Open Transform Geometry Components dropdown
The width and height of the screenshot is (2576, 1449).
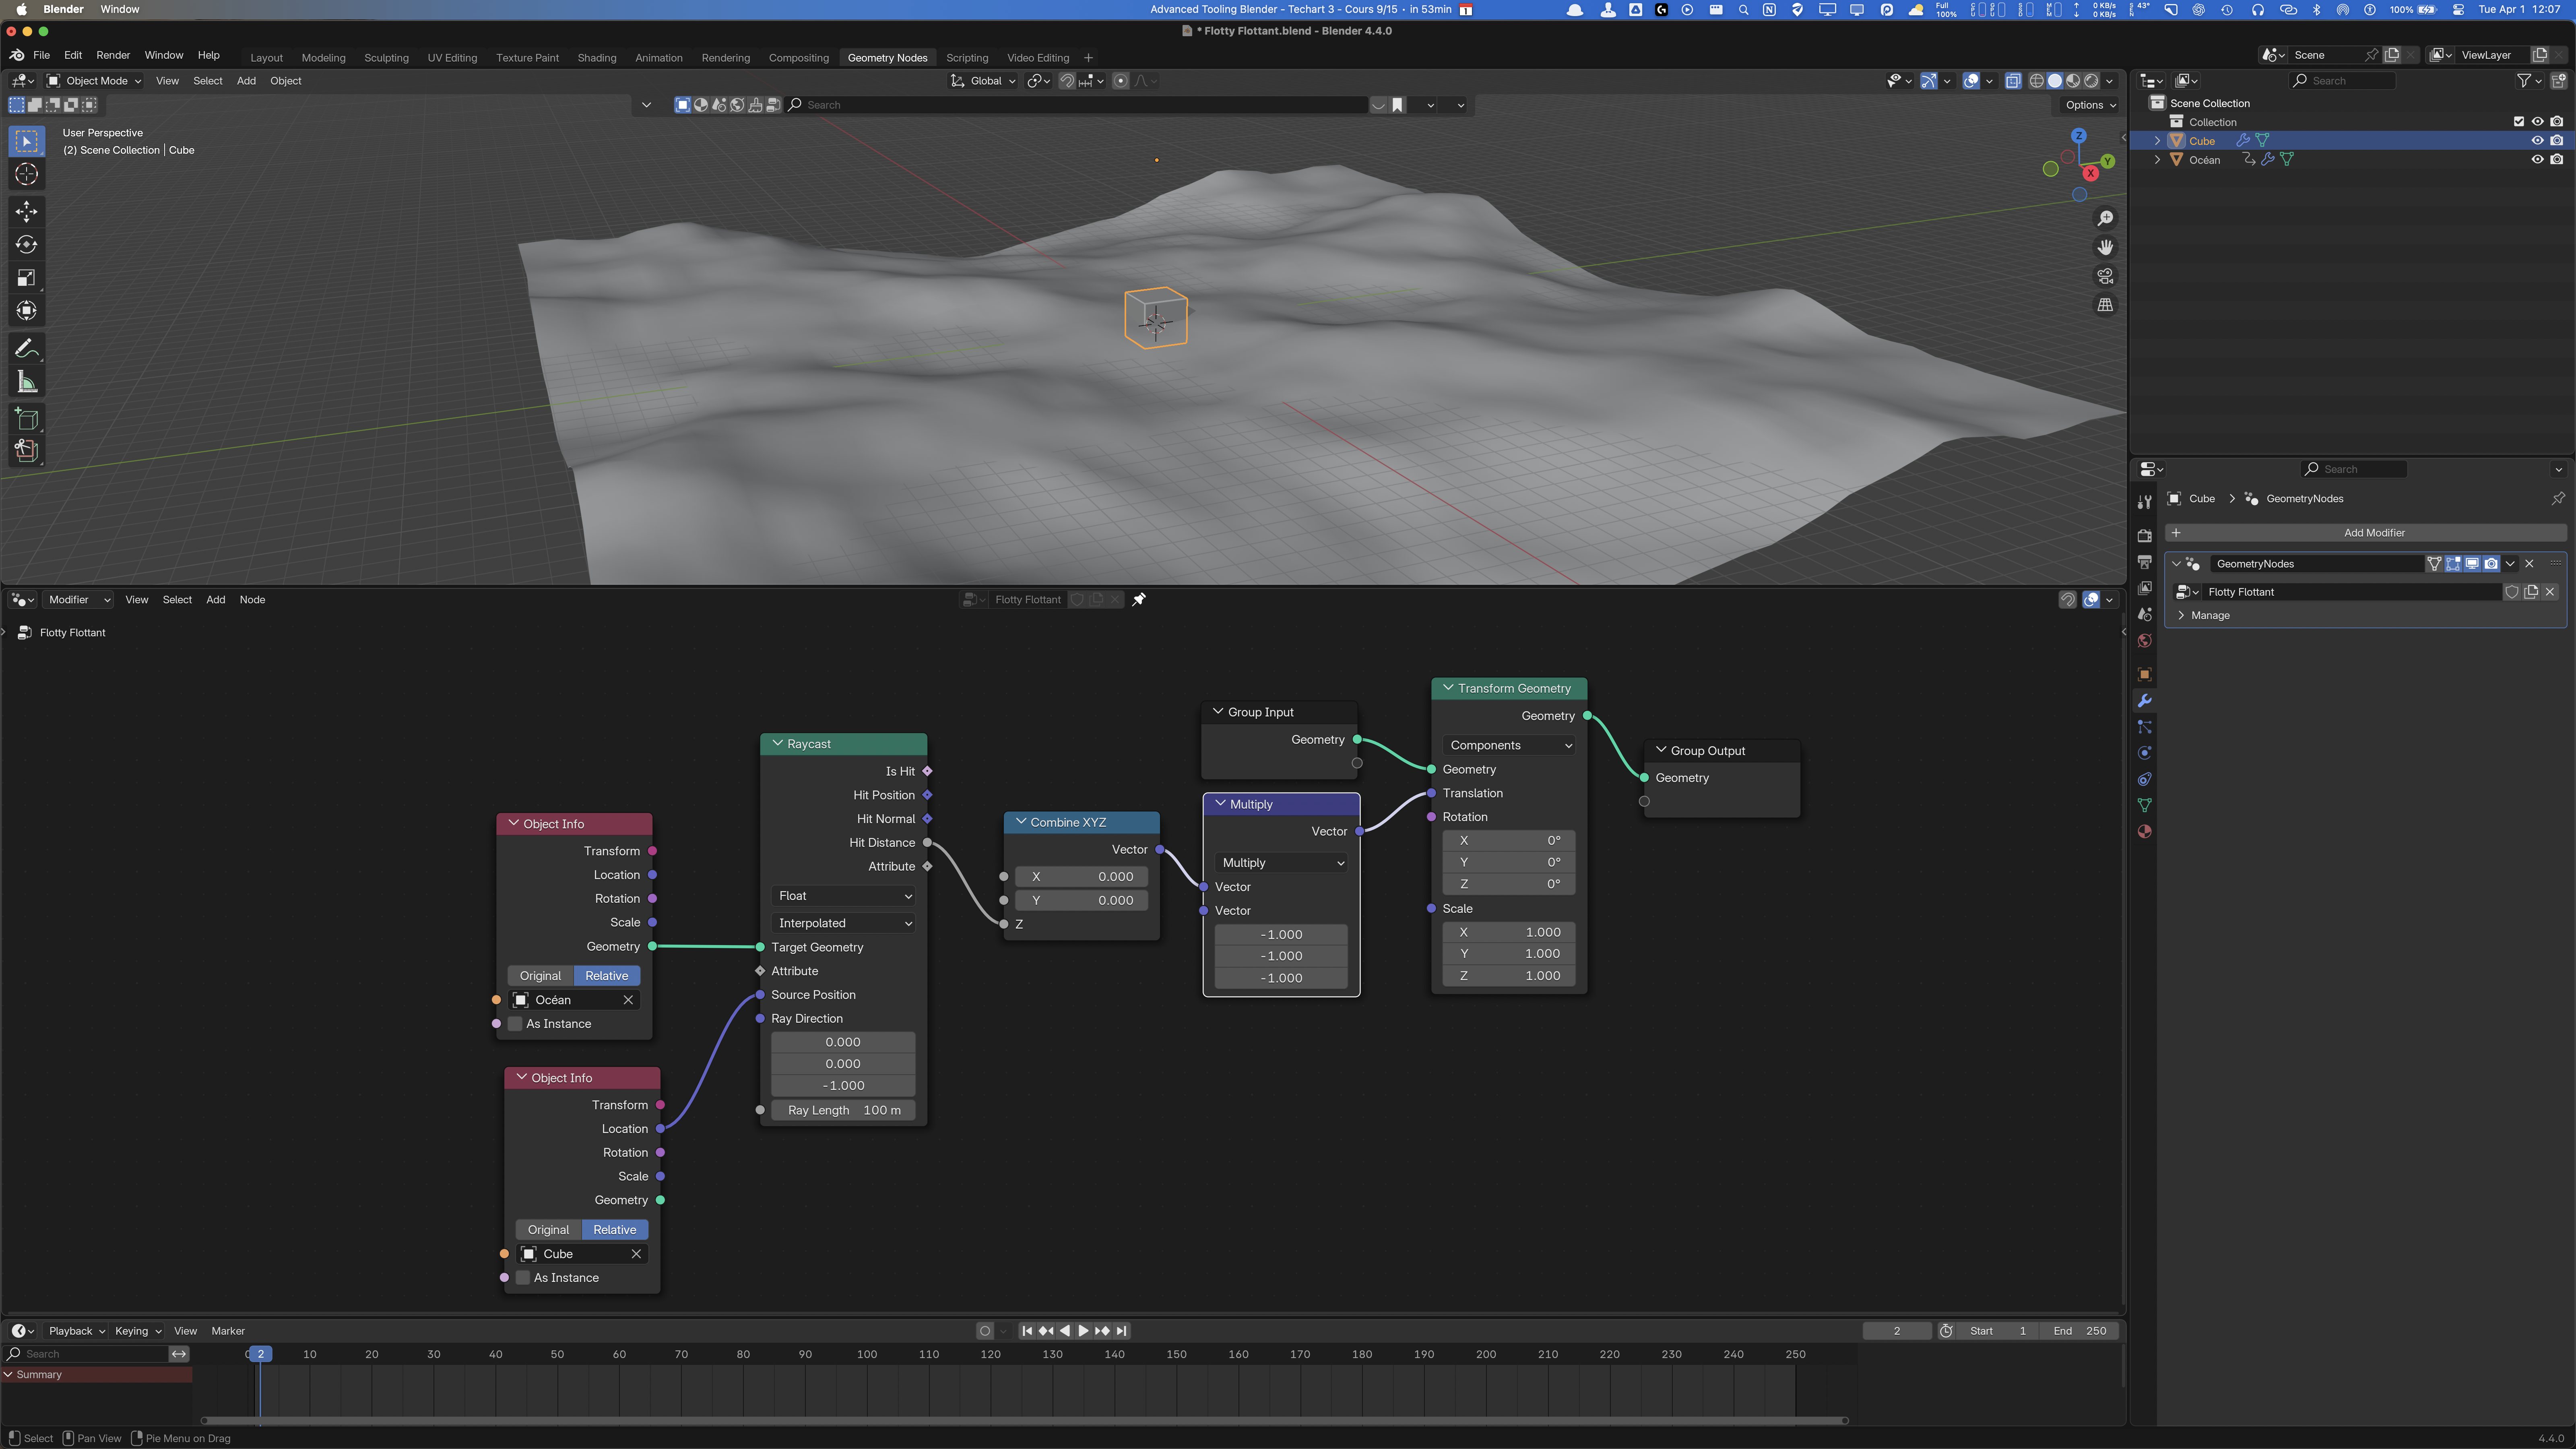[1509, 745]
